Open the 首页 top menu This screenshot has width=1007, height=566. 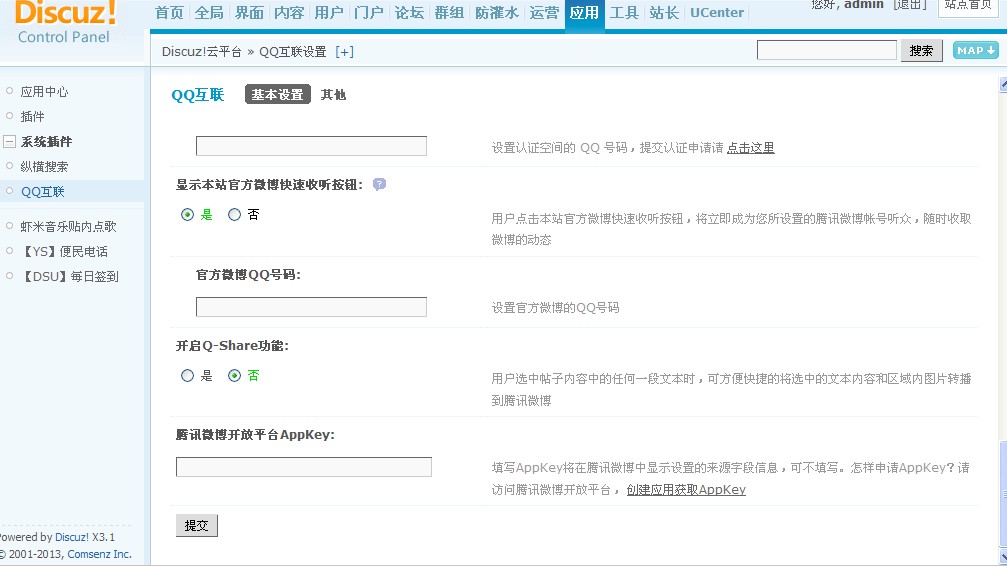point(170,13)
